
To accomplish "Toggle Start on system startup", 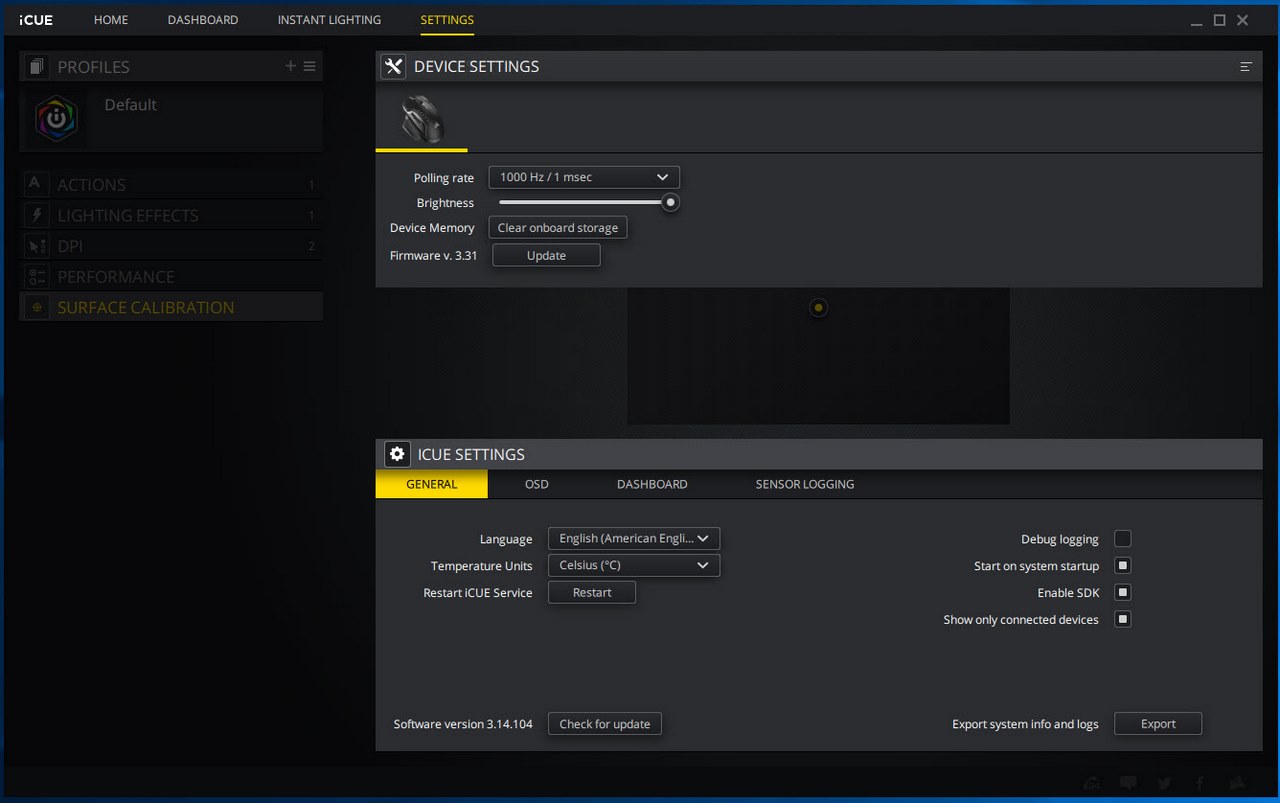I will click(x=1123, y=566).
